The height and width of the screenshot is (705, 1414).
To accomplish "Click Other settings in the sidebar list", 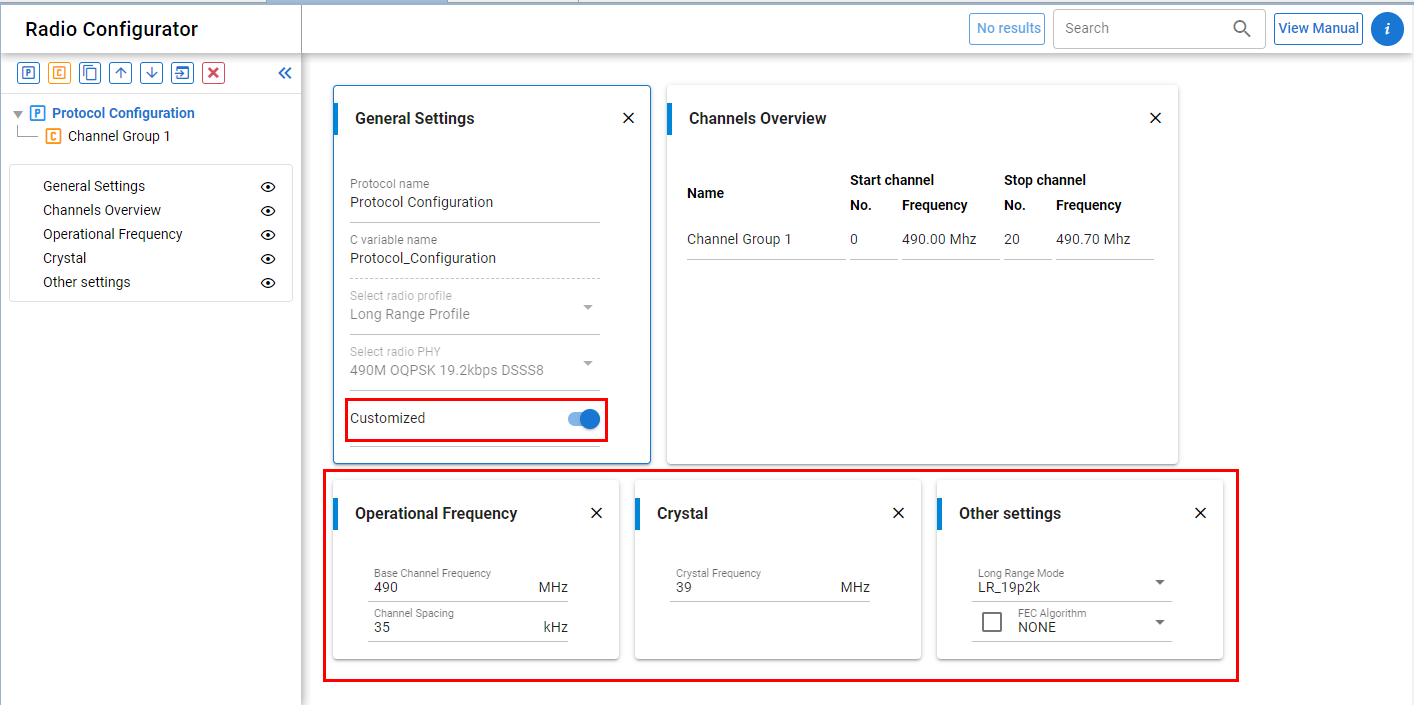I will click(x=87, y=282).
